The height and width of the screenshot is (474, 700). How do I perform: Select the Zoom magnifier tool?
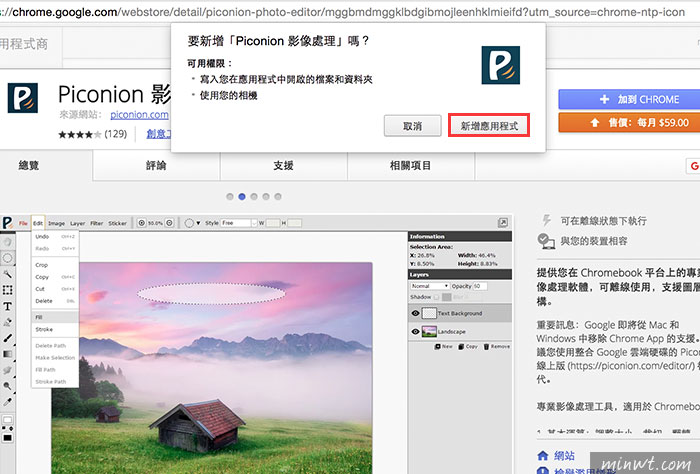[x=8, y=386]
